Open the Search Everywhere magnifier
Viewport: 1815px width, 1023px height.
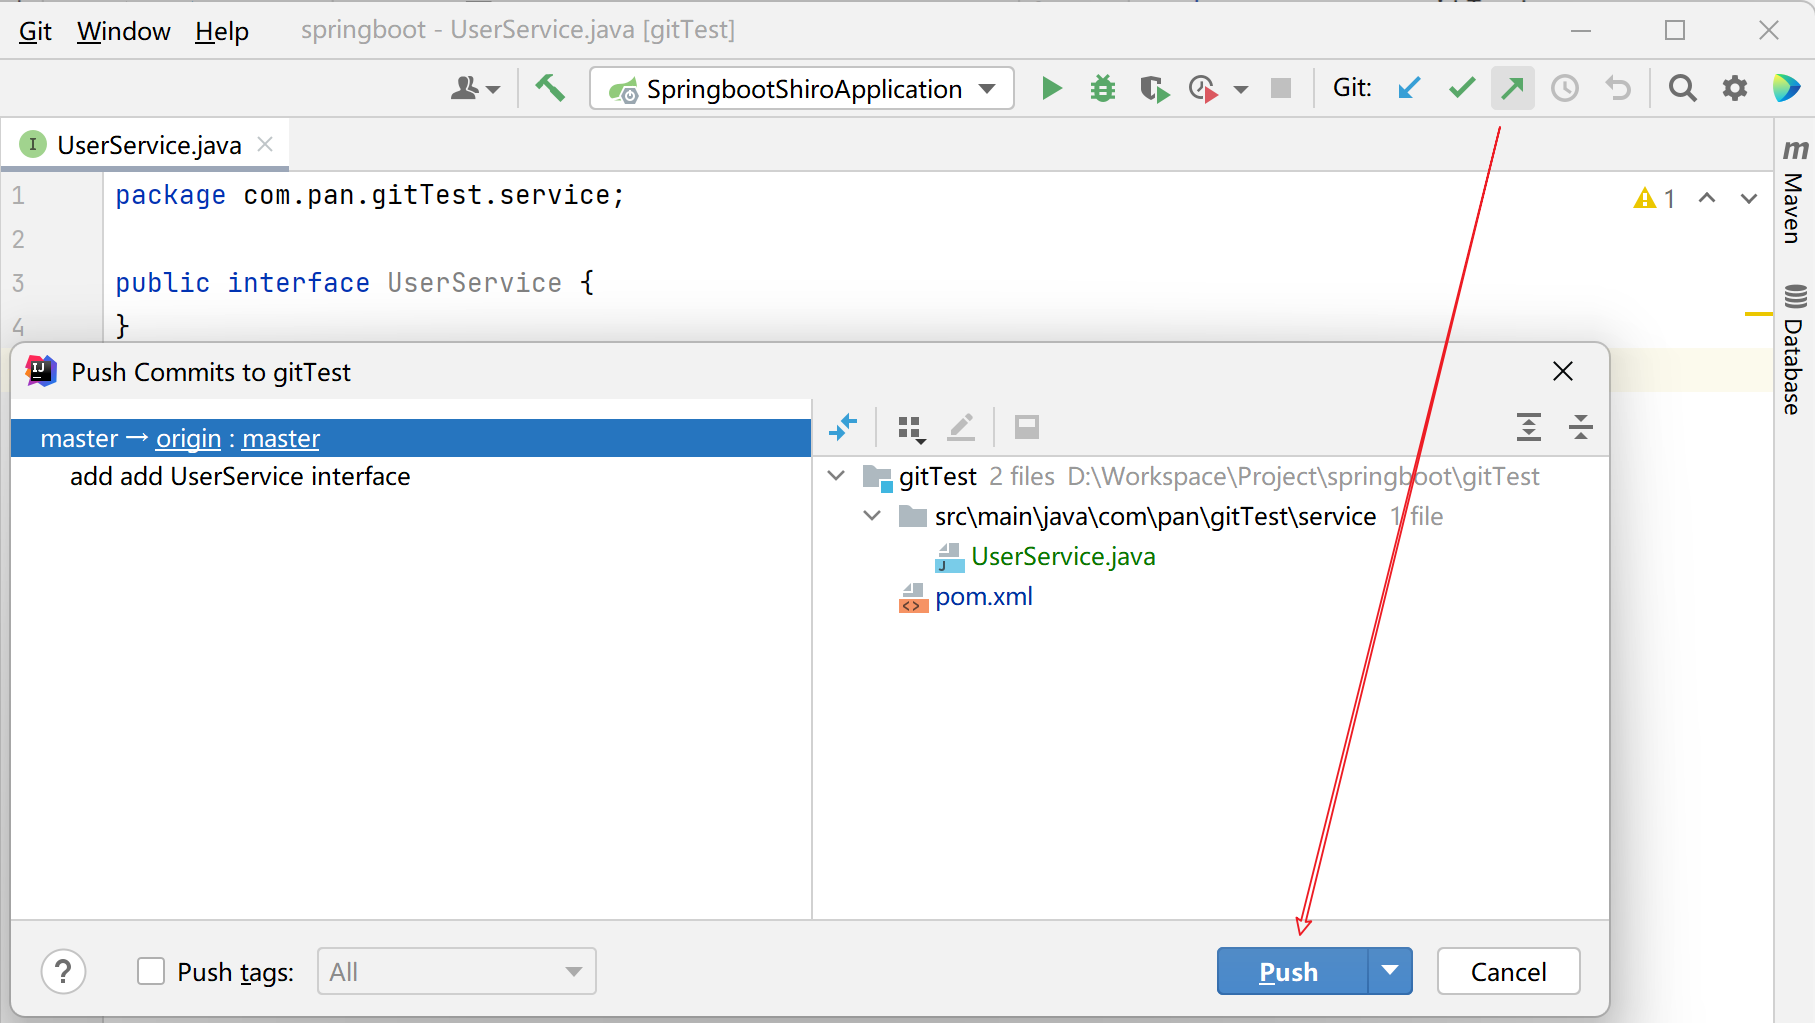coord(1682,89)
